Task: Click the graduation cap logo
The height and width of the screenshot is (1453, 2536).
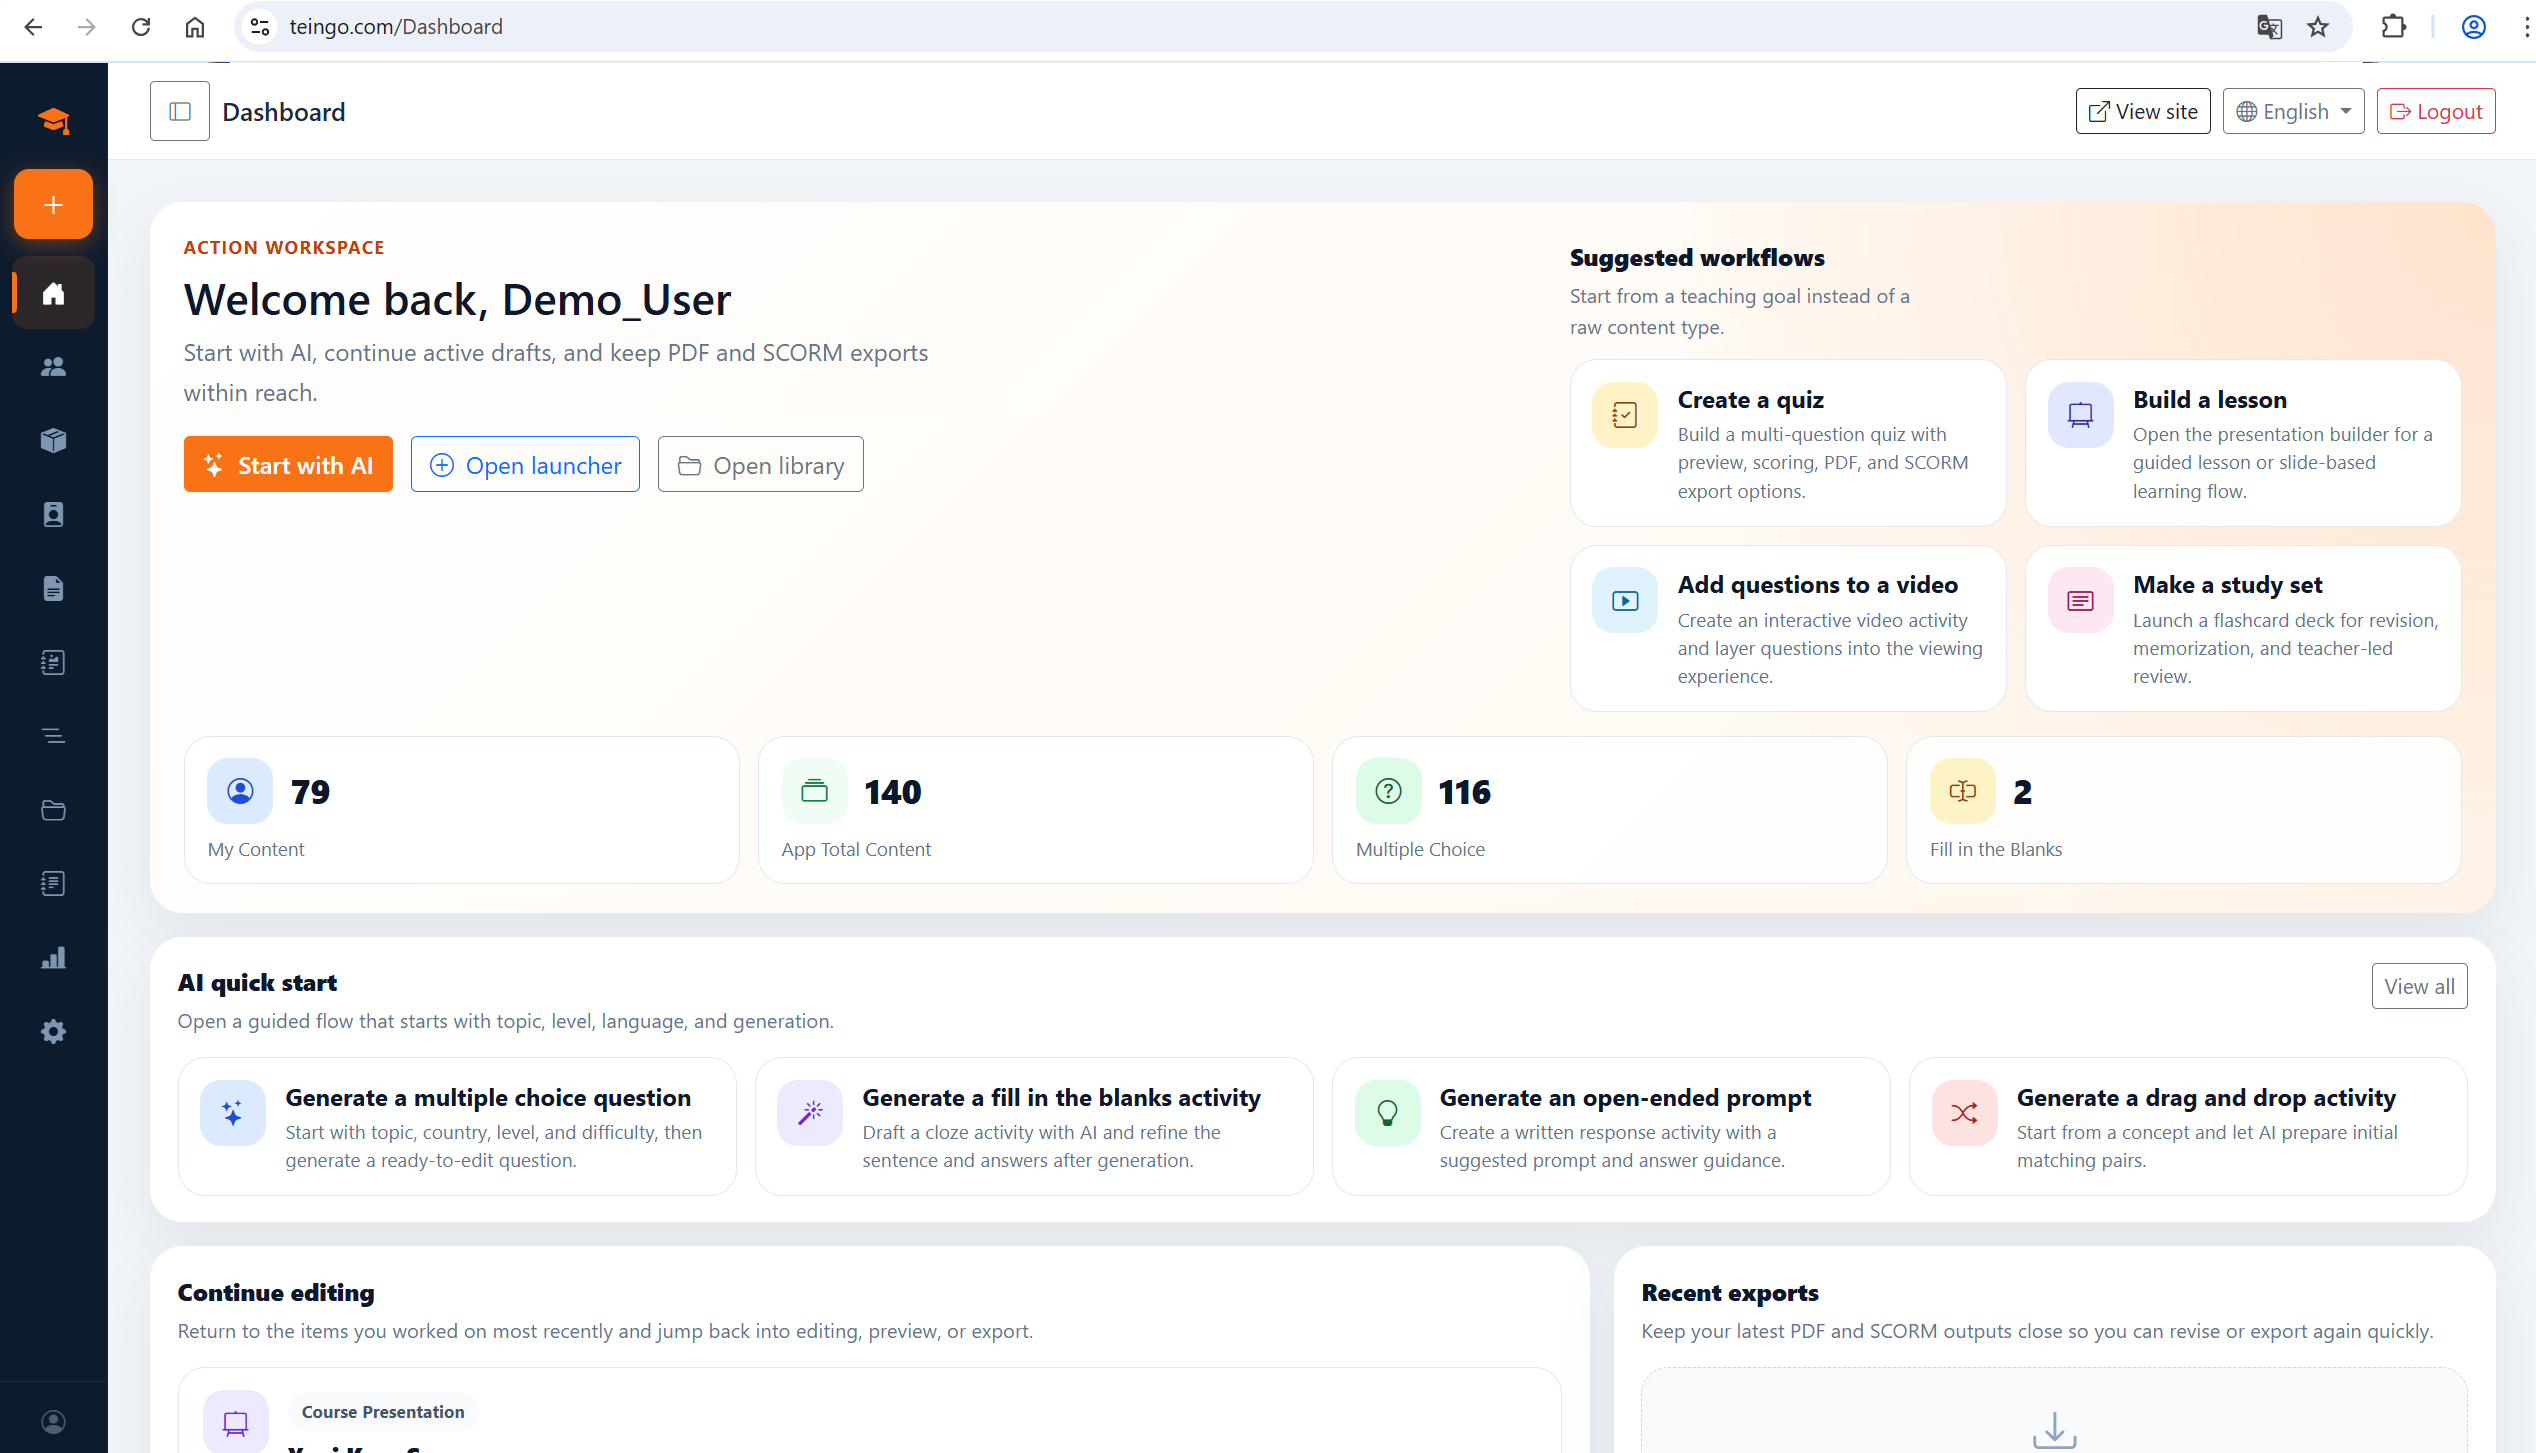Action: [53, 121]
